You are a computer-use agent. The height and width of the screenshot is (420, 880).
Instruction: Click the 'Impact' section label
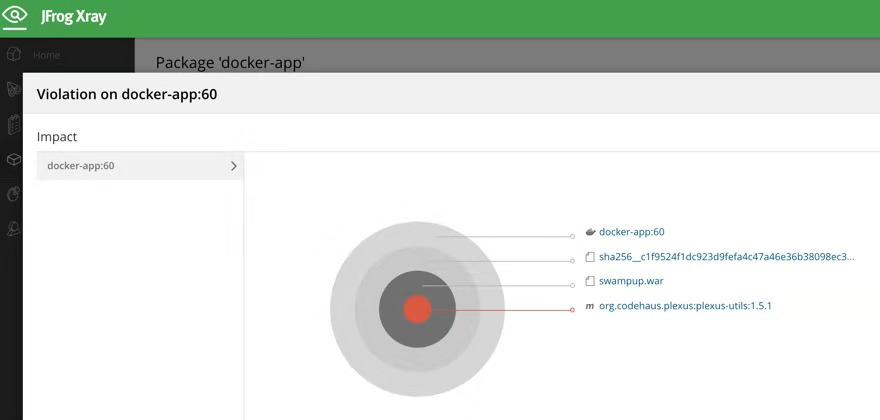(x=57, y=136)
